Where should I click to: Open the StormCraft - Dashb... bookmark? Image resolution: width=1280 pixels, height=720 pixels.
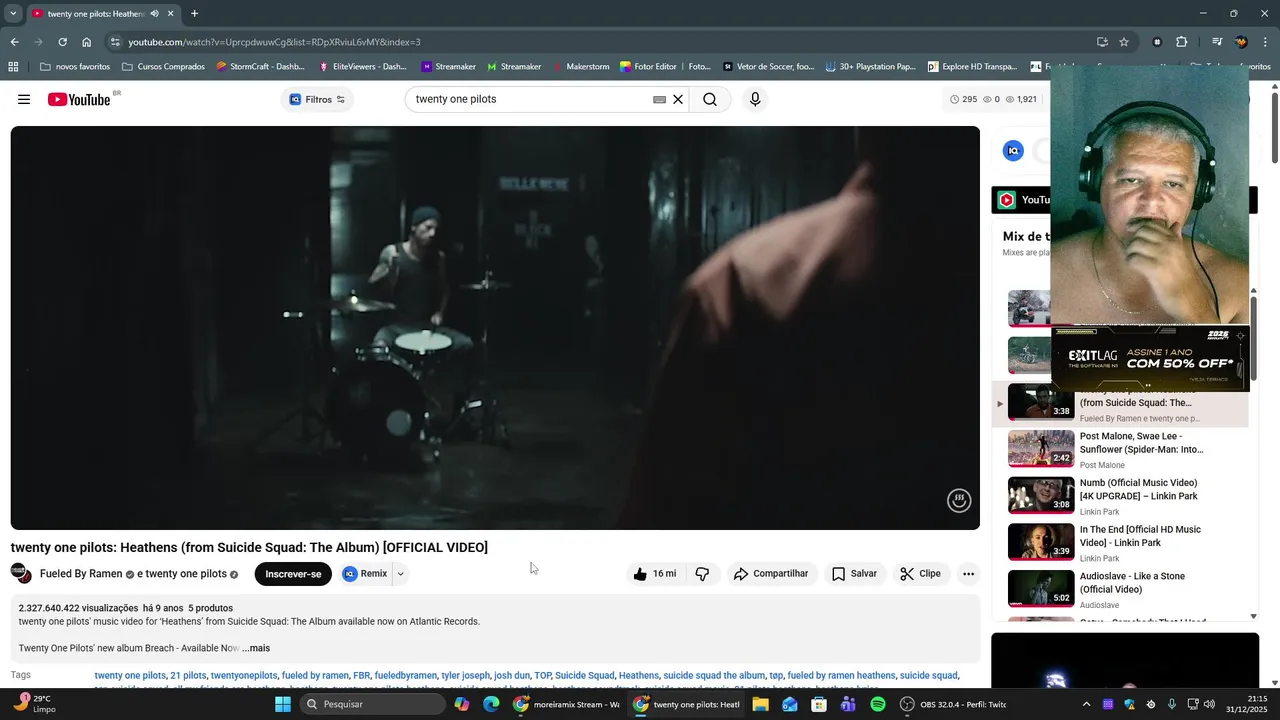pos(260,67)
